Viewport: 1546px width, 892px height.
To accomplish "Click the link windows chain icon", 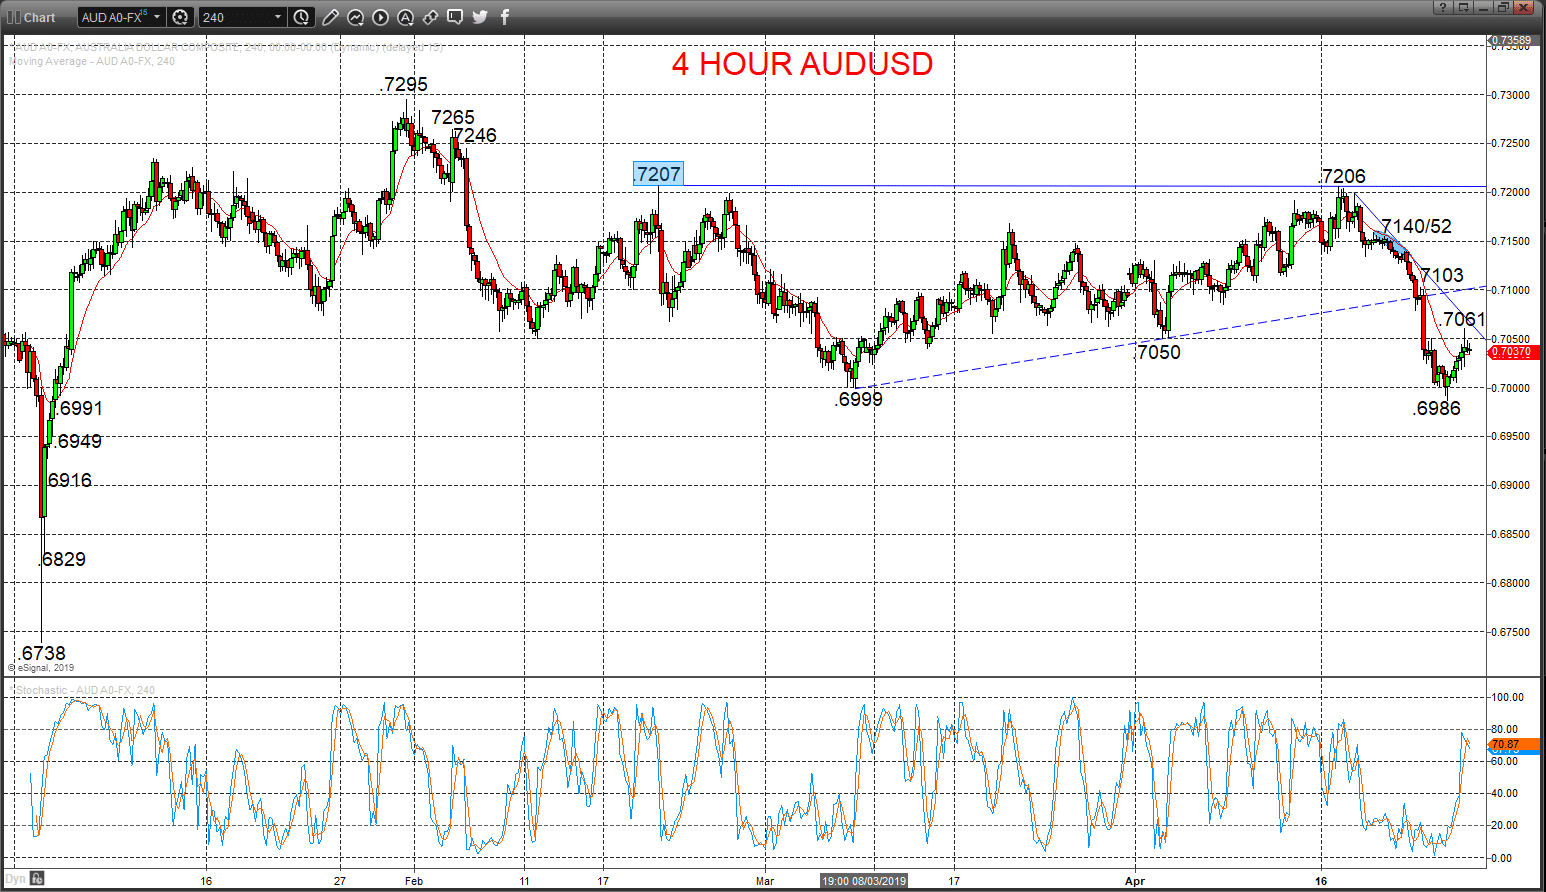I will point(430,17).
